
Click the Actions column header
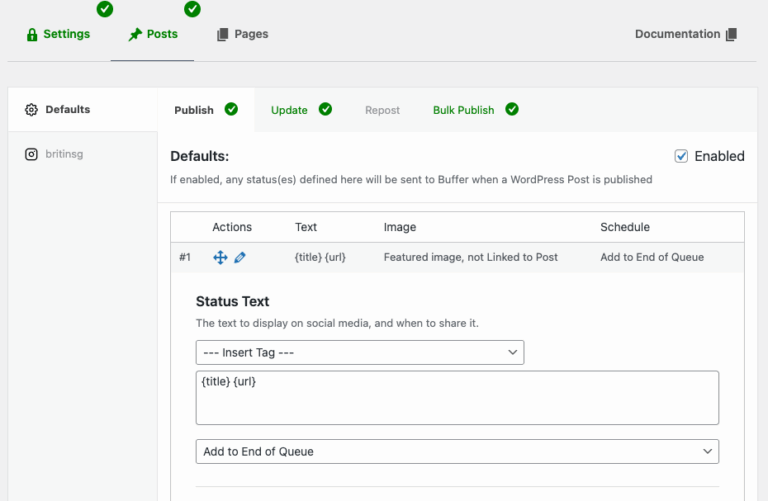click(x=232, y=227)
